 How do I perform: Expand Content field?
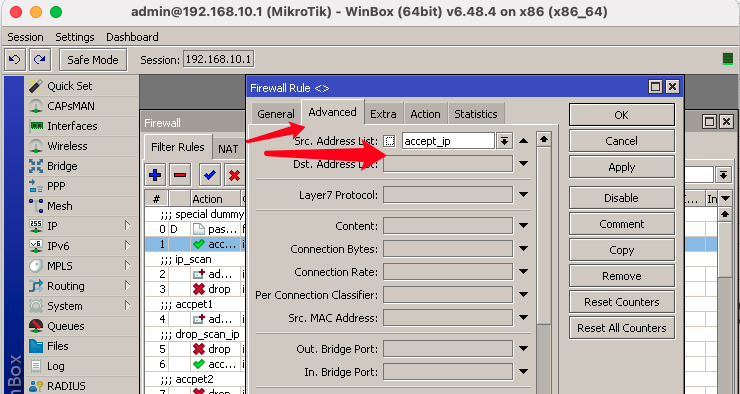coord(523,226)
